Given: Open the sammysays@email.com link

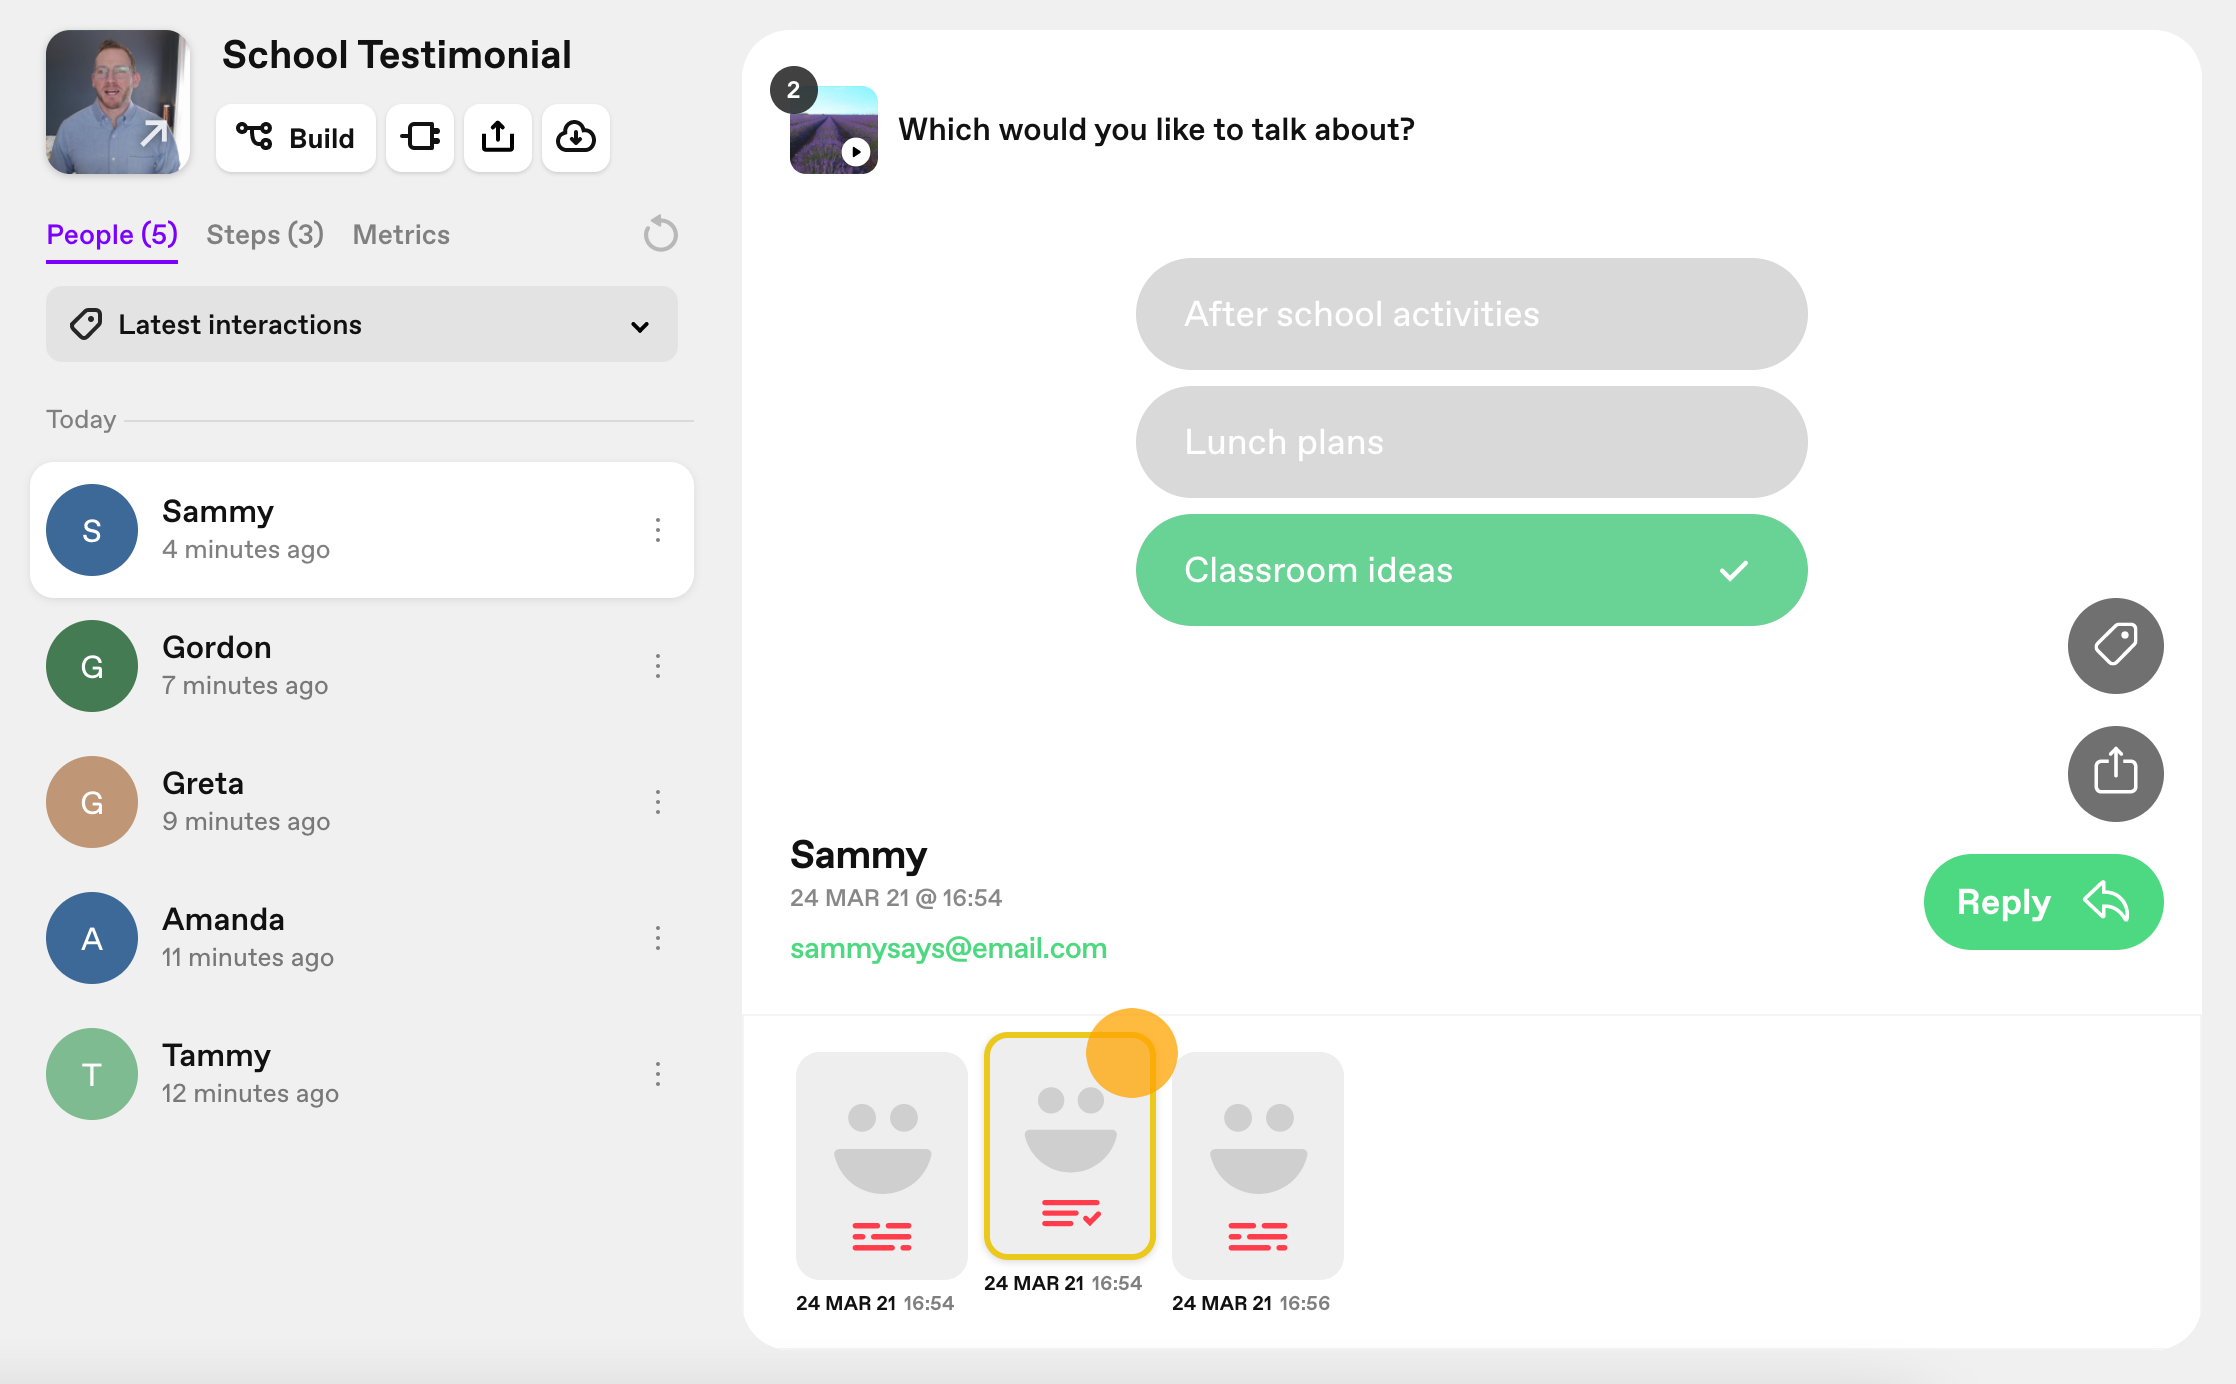Looking at the screenshot, I should [x=948, y=948].
